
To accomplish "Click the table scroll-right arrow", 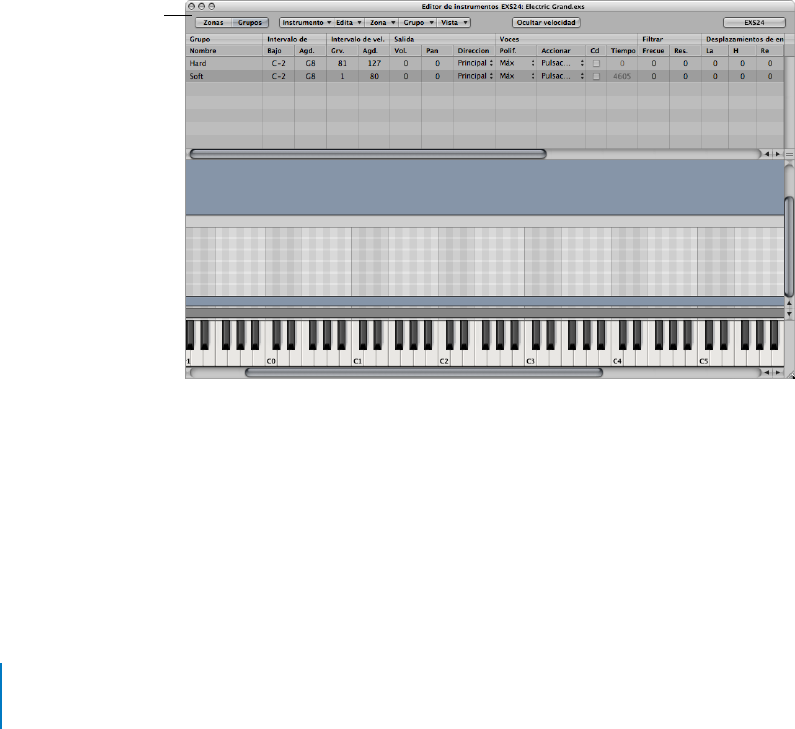I will point(778,154).
